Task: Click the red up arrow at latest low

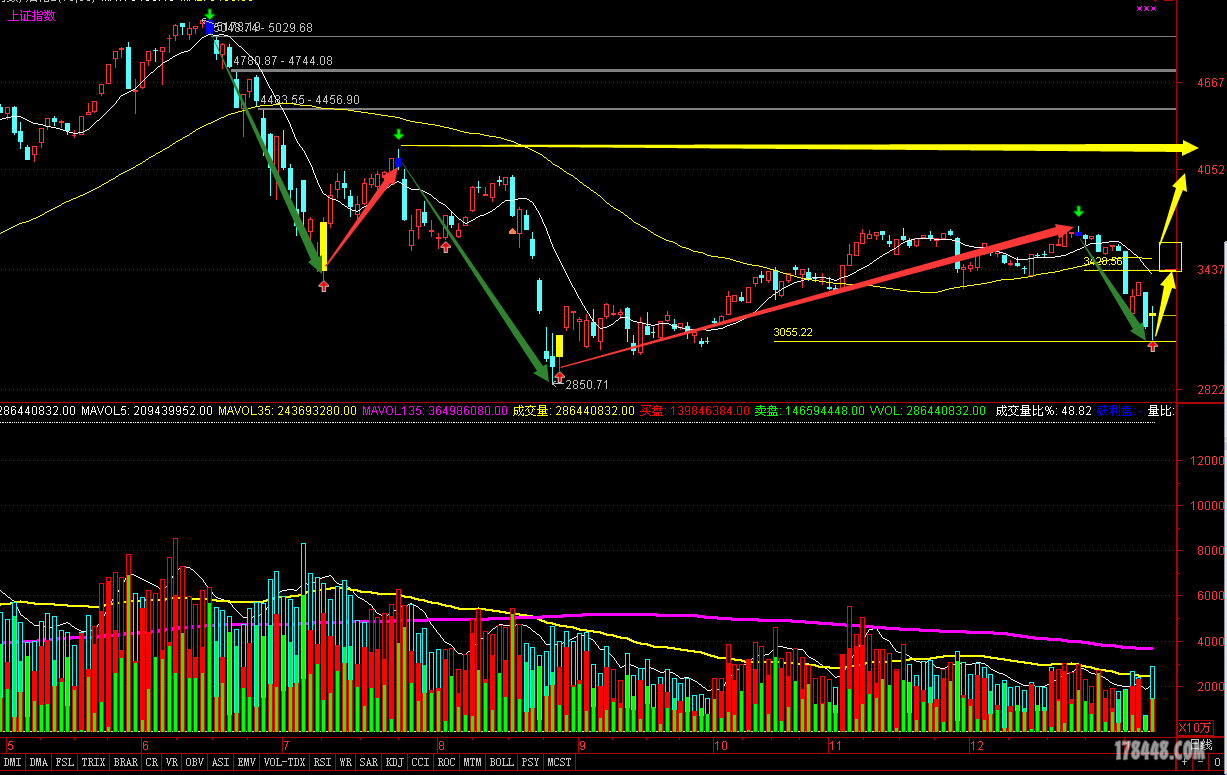Action: (1152, 346)
